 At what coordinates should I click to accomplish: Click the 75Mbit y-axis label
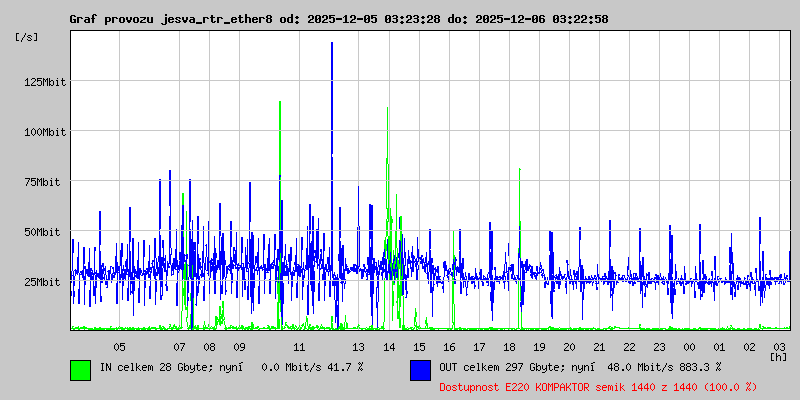(x=45, y=182)
